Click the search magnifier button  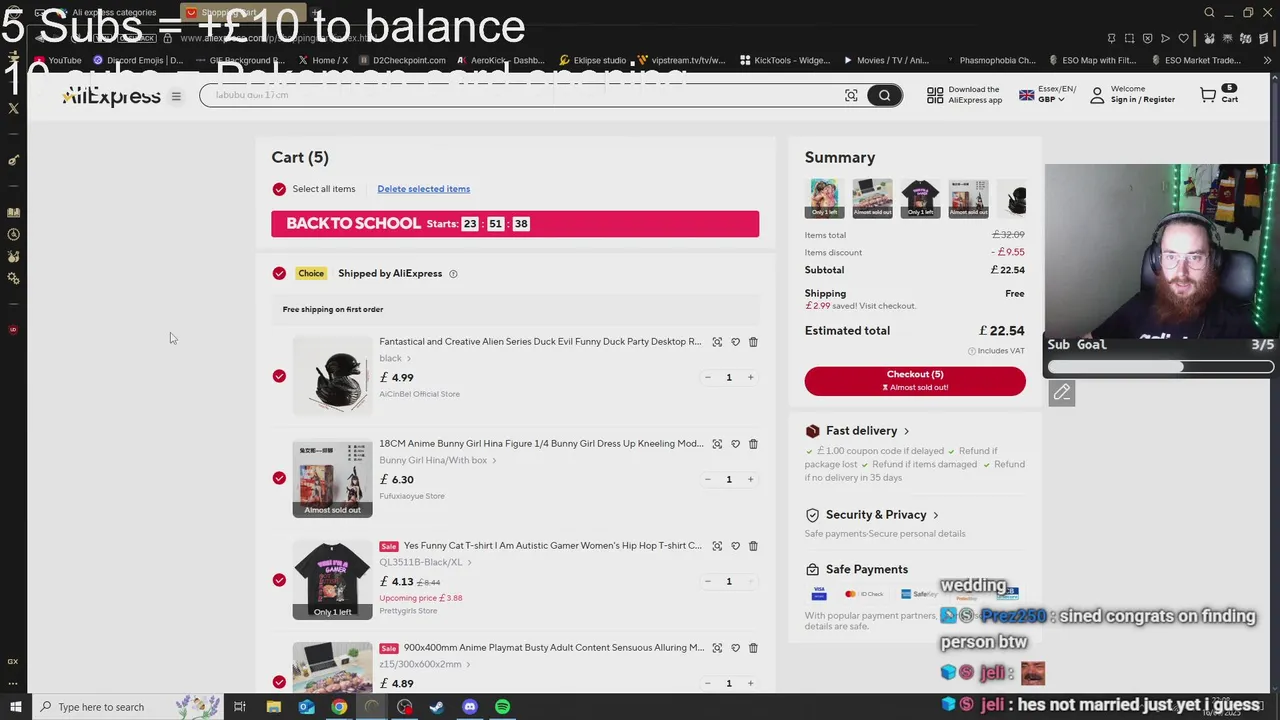tap(885, 95)
